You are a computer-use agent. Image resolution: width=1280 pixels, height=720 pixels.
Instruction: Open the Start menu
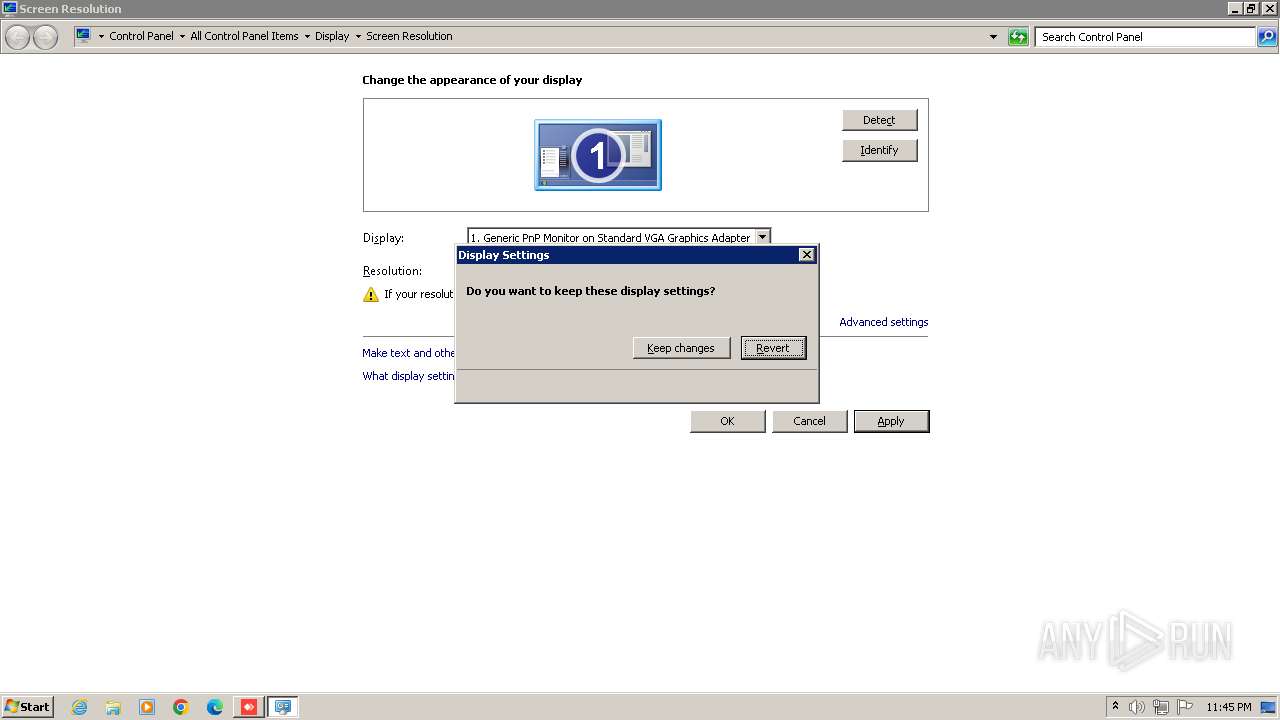coord(27,706)
